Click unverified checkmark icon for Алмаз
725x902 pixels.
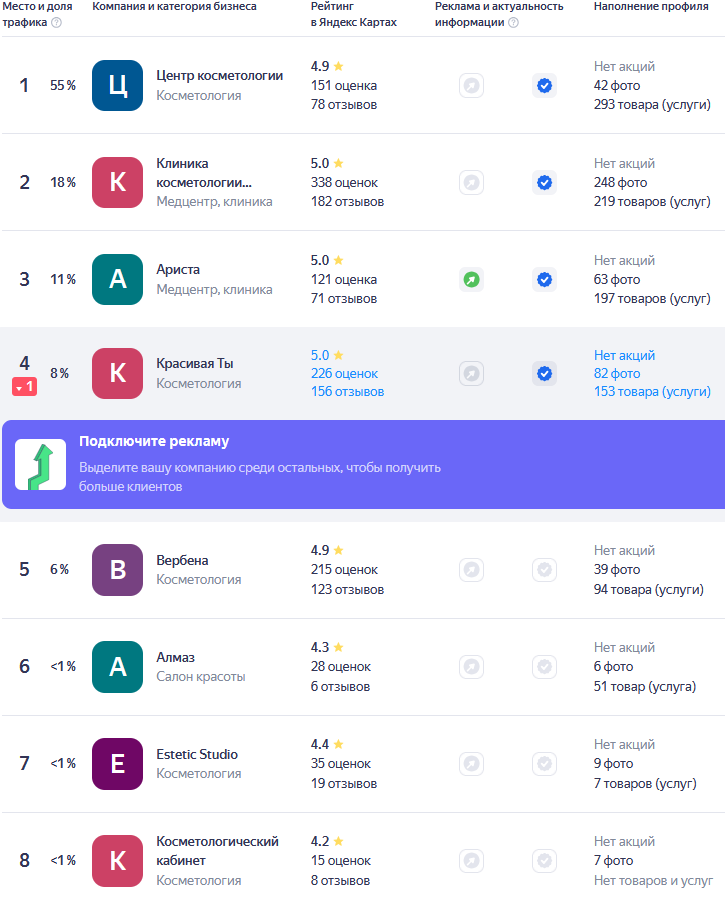tap(544, 667)
